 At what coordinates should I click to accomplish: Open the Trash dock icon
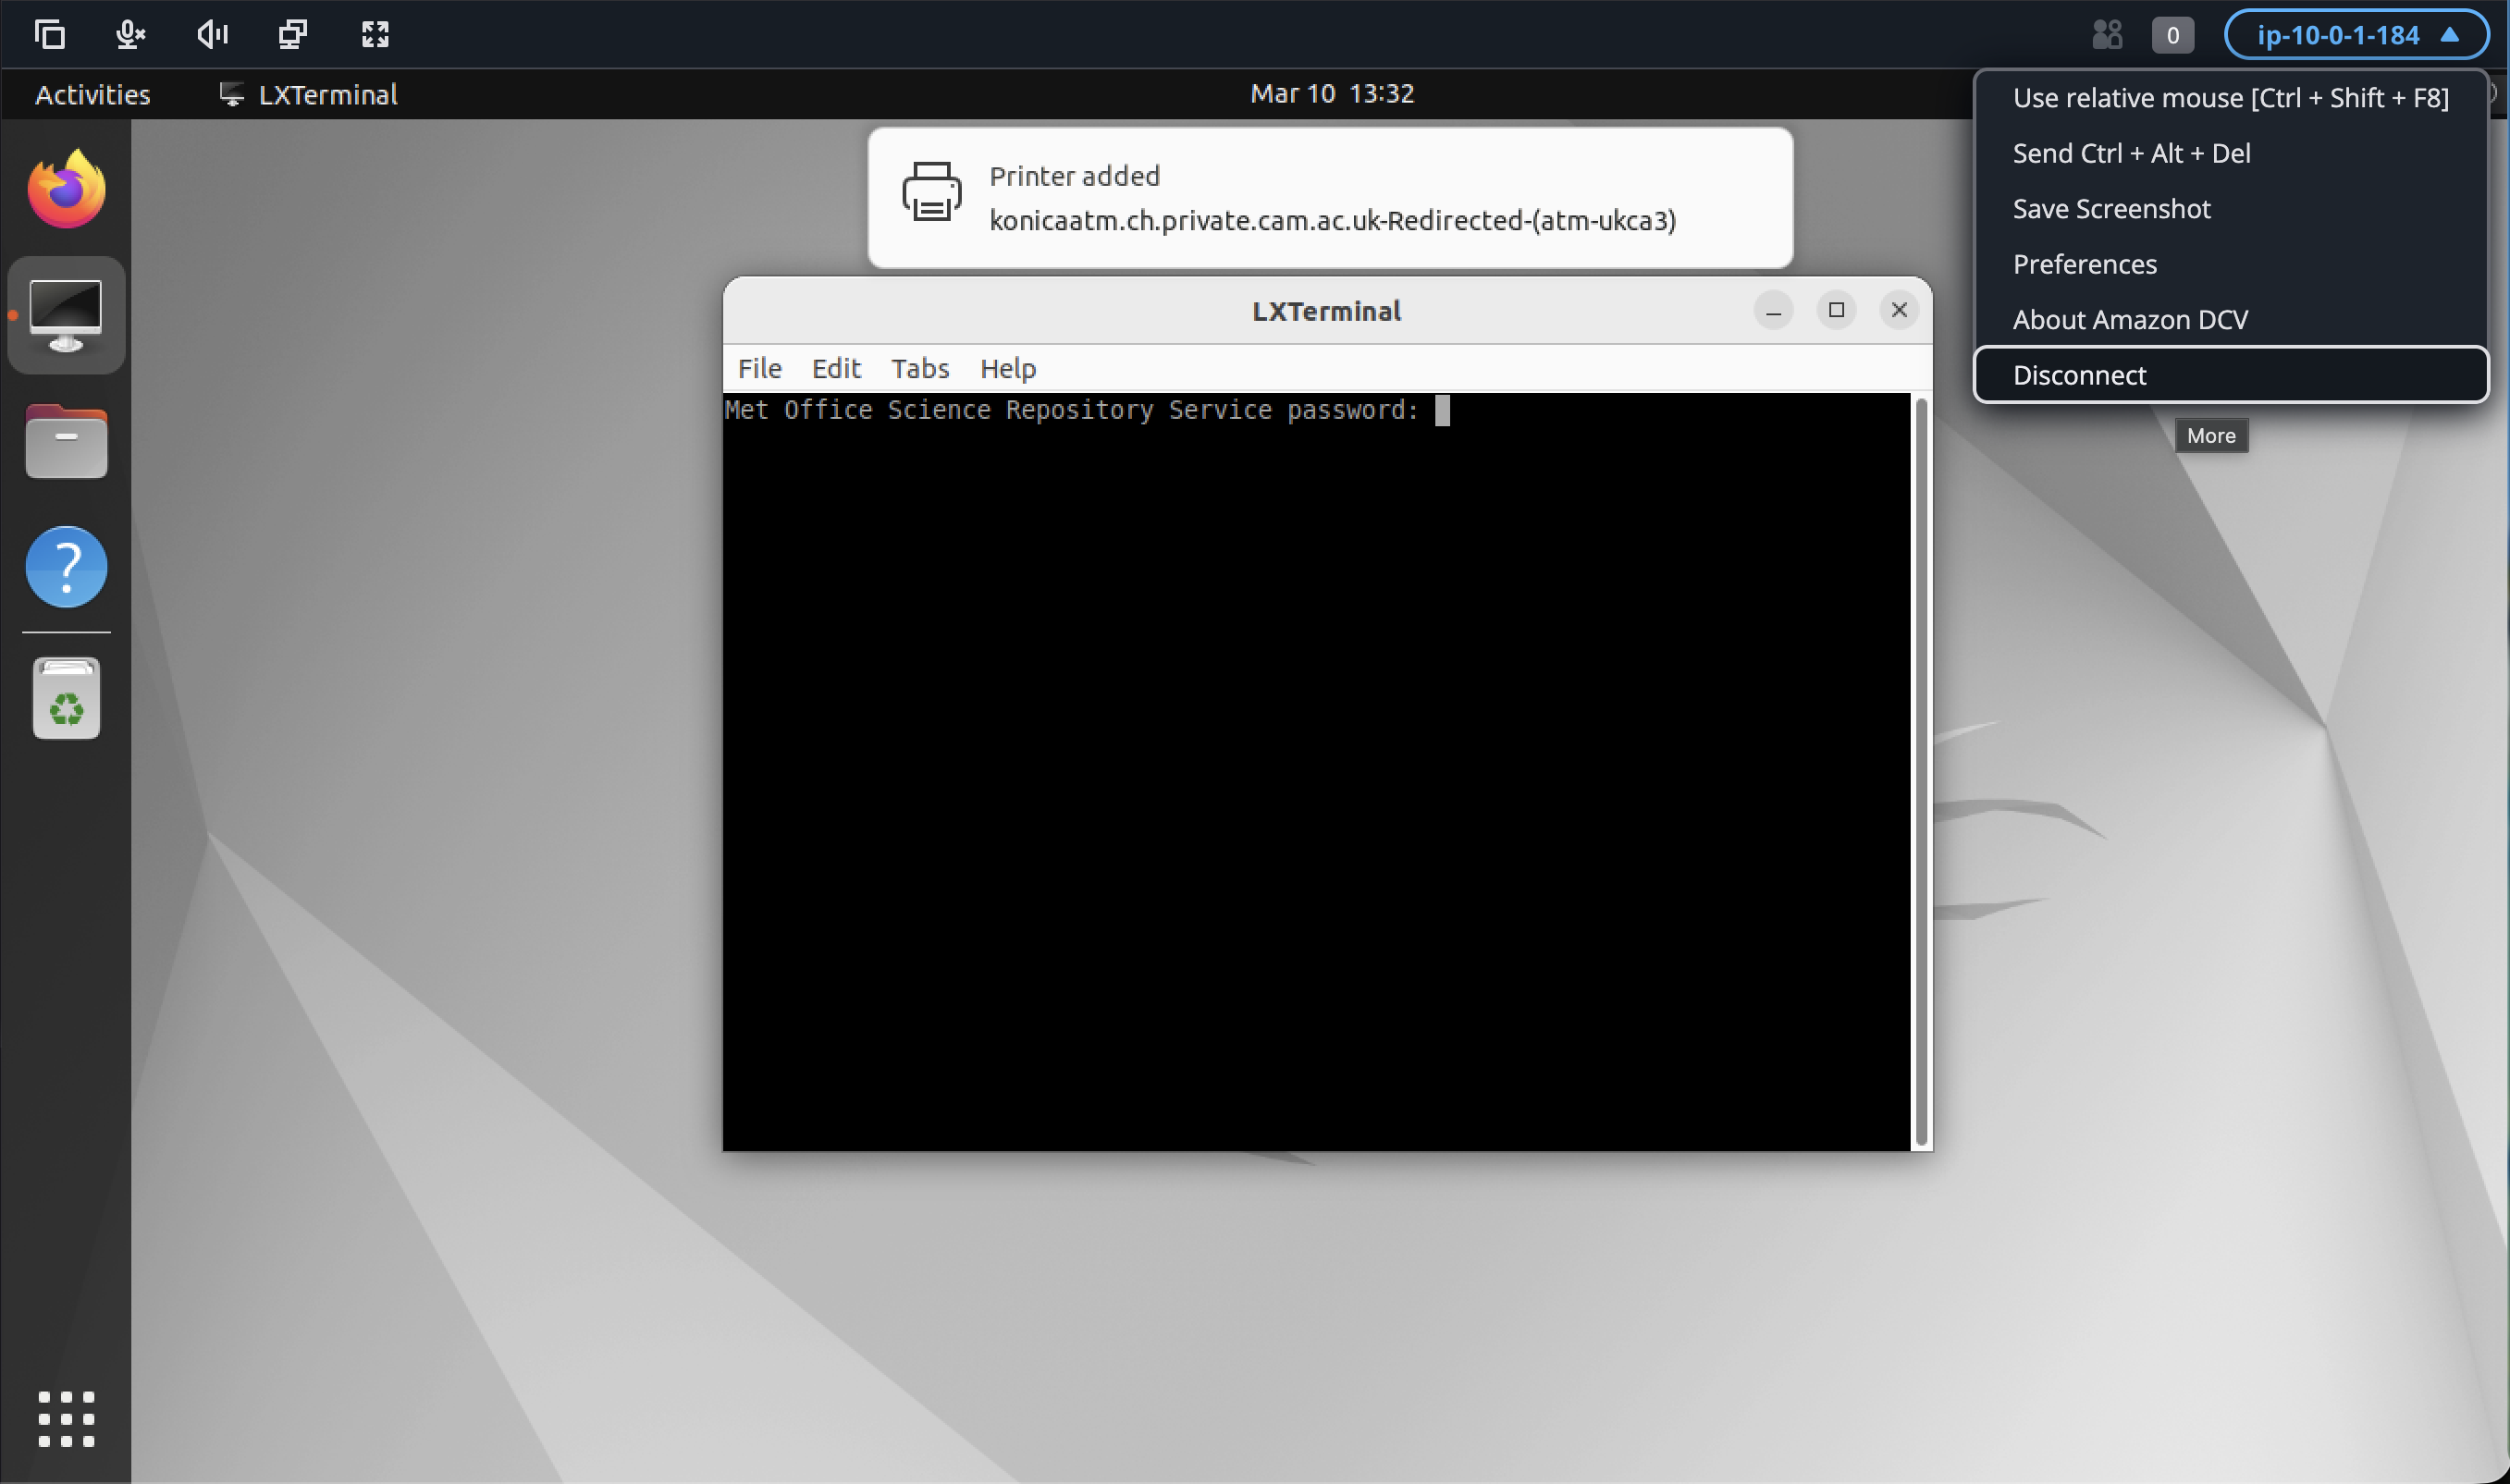pos(66,698)
